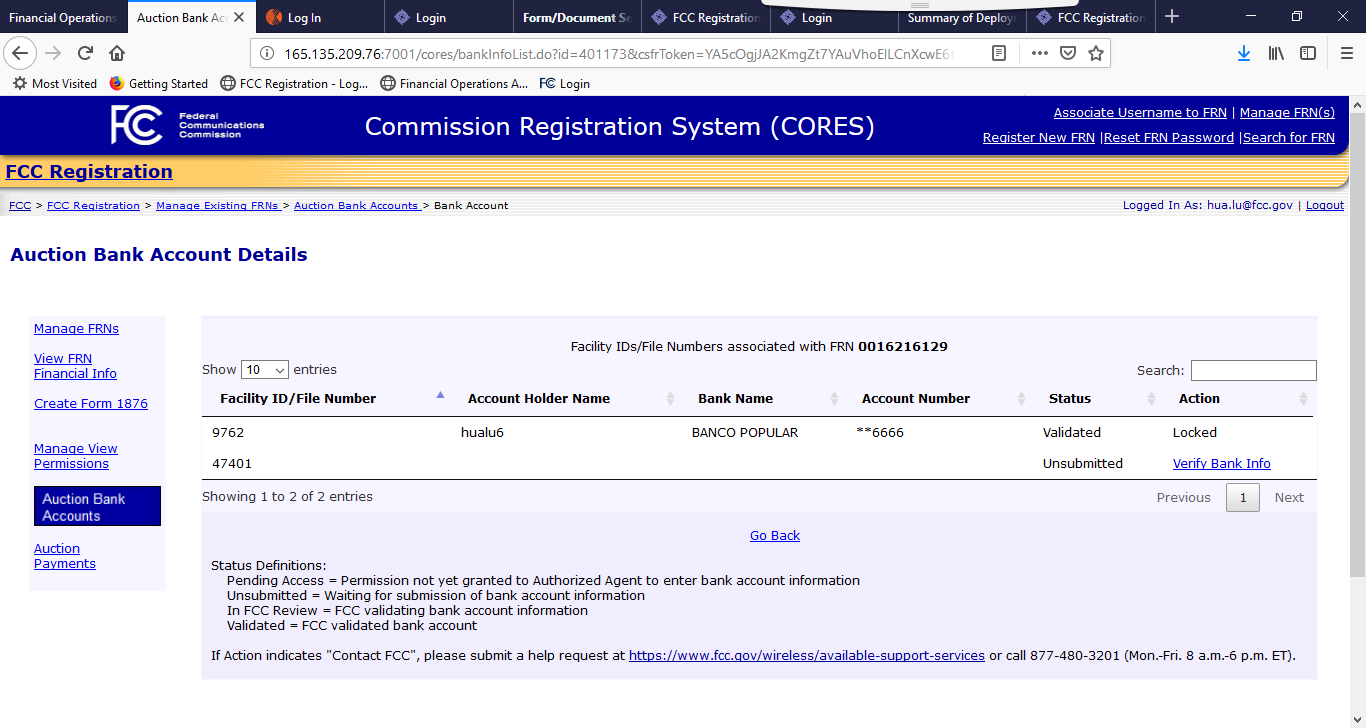Screen dimensions: 1366x728
Task: Select facility ID 9762 cell
Action: pos(228,433)
